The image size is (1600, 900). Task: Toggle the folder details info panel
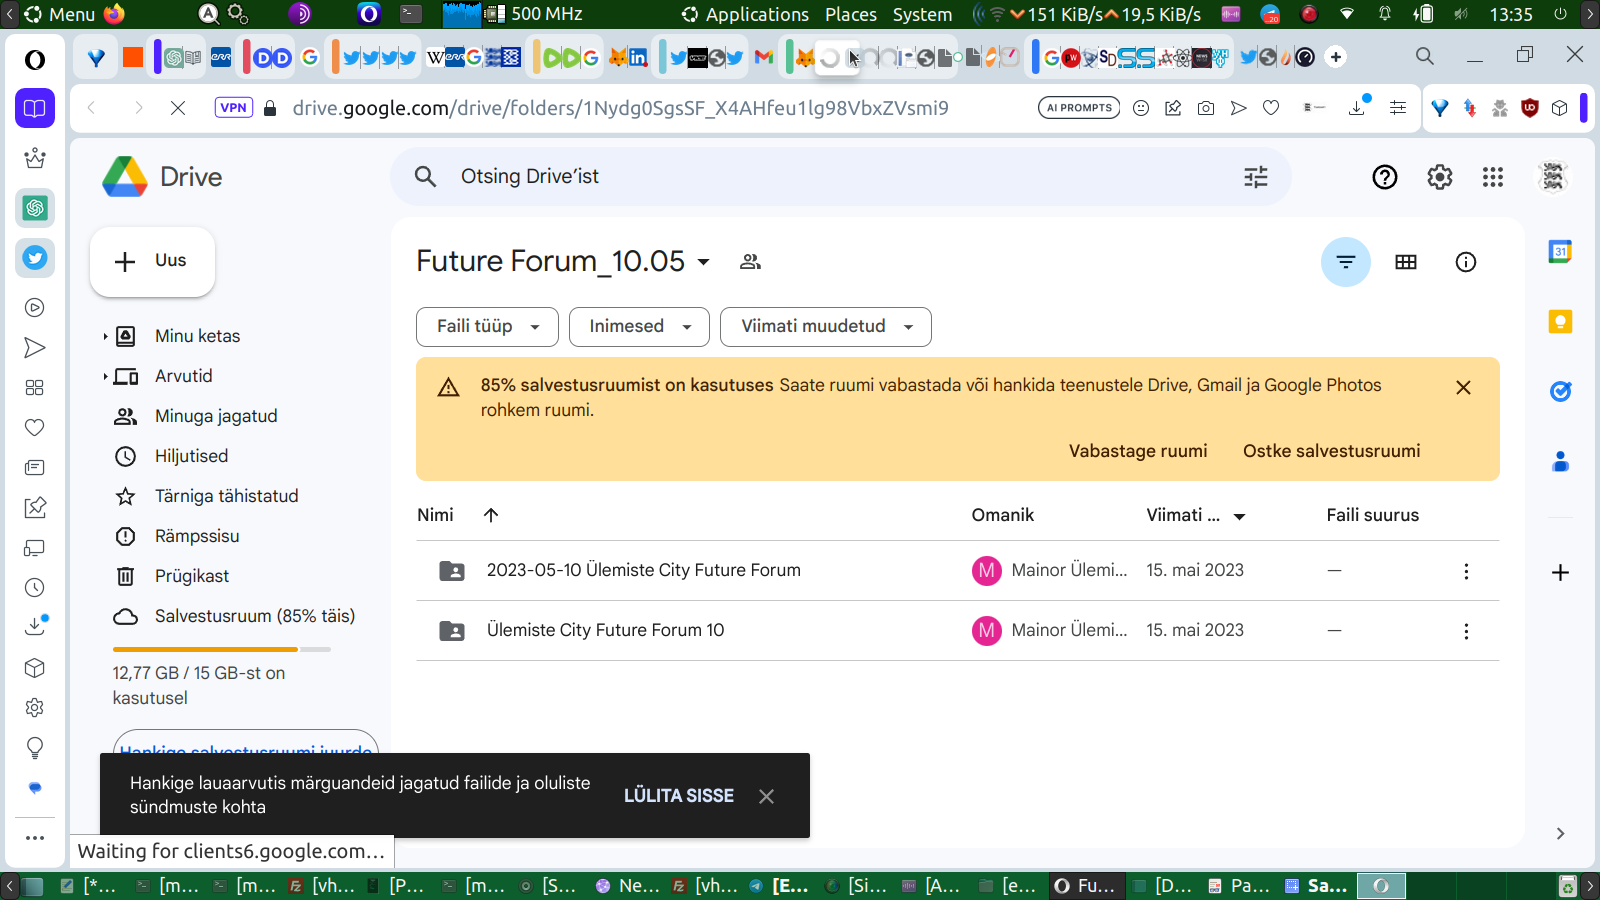pos(1466,262)
